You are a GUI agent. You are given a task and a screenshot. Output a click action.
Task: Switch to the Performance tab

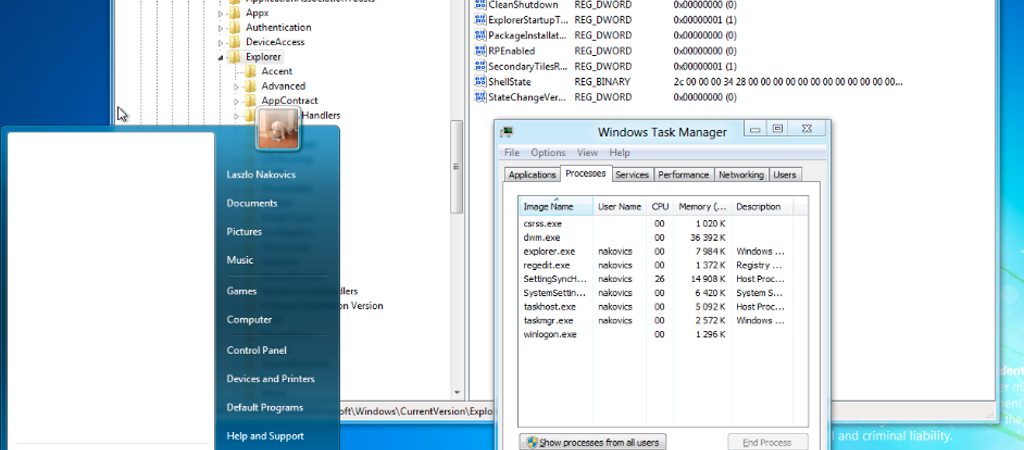(x=683, y=174)
